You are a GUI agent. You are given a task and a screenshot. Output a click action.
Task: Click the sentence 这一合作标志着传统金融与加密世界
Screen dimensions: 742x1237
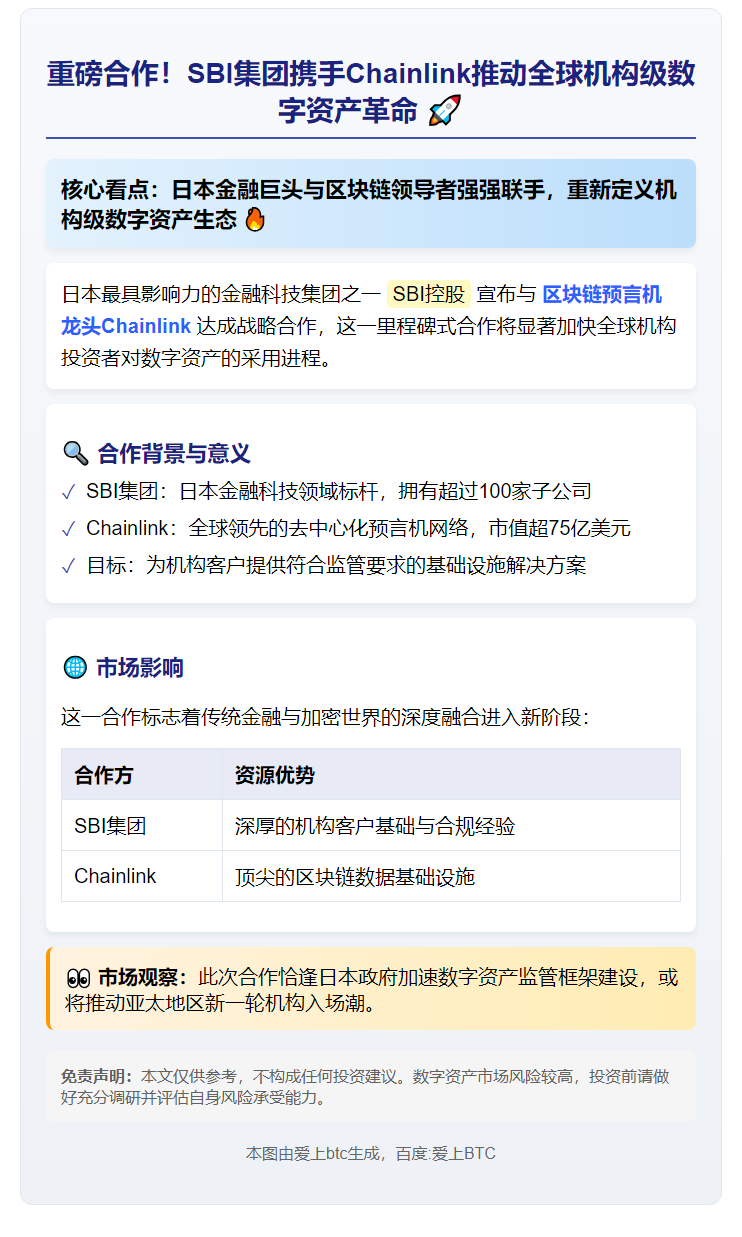pos(326,716)
